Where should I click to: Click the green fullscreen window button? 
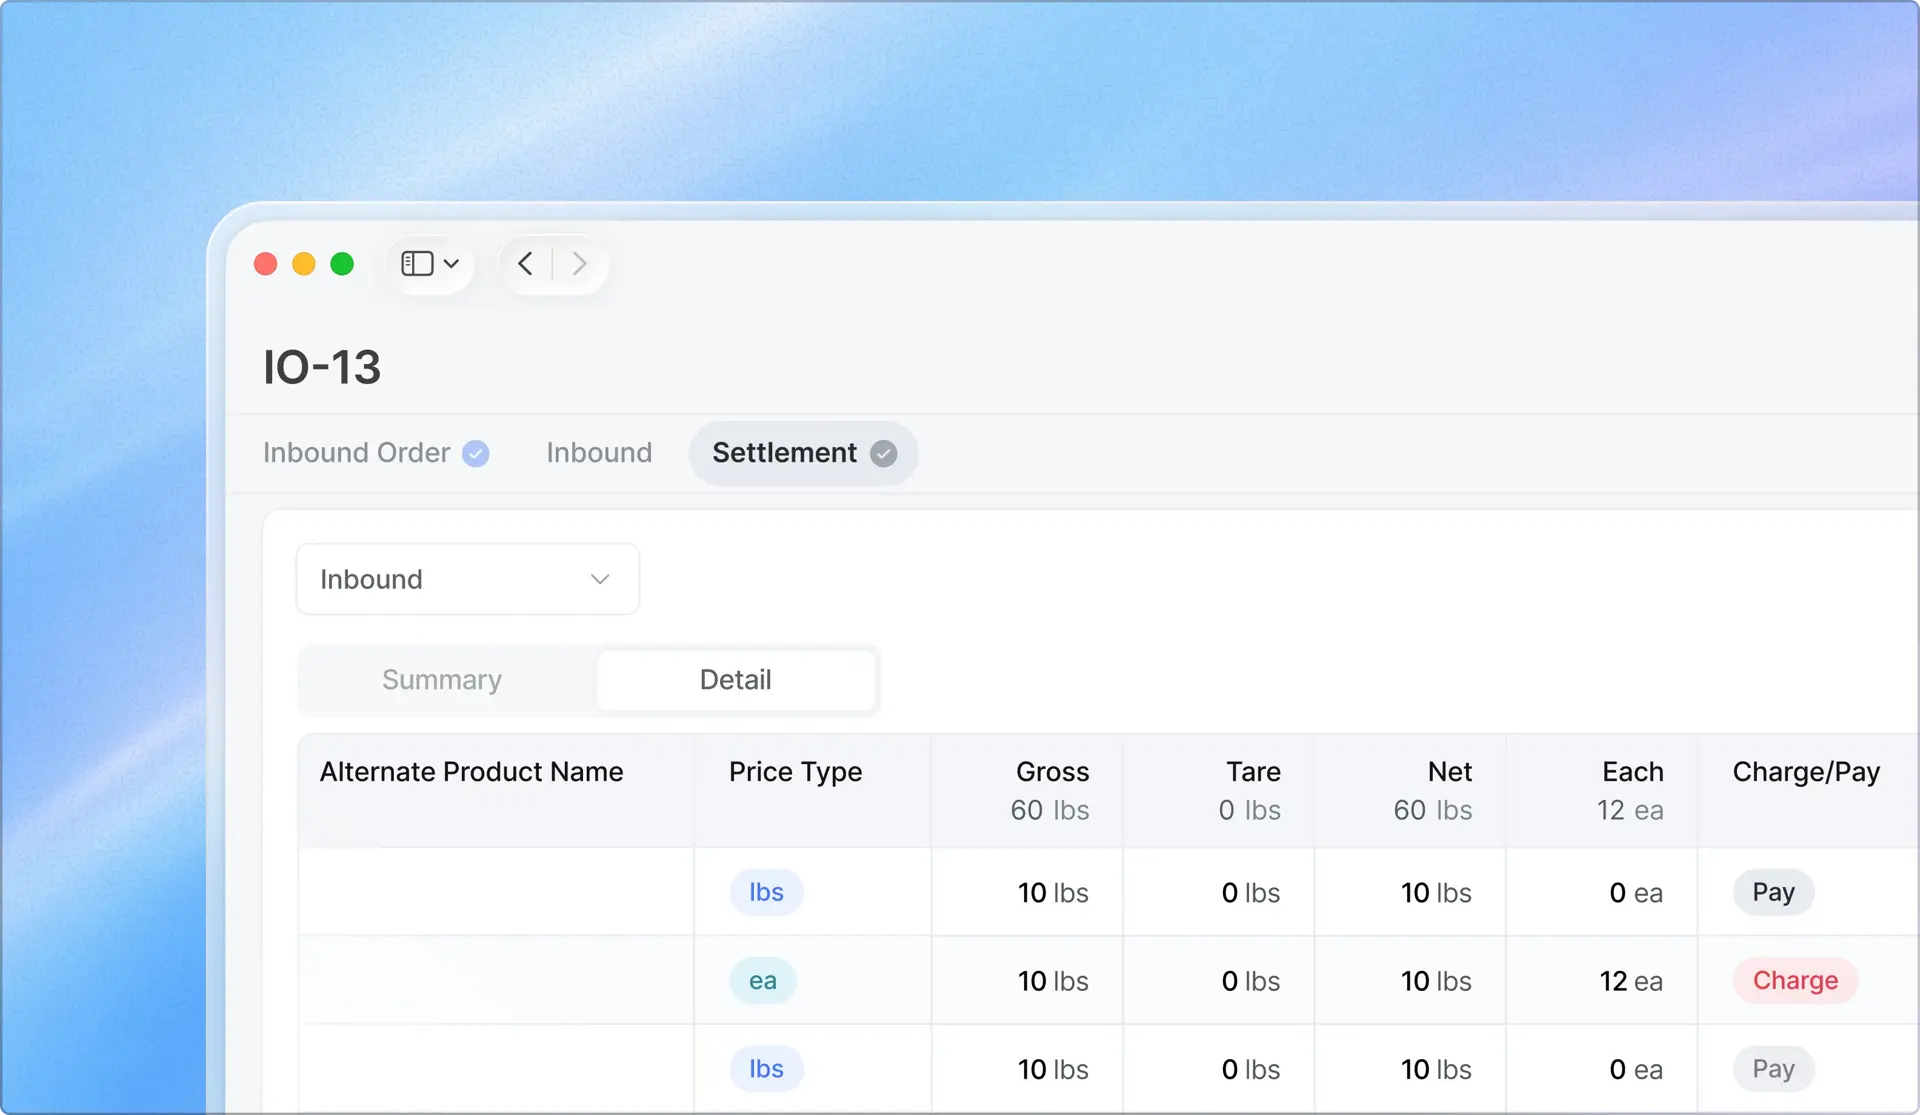tap(342, 263)
